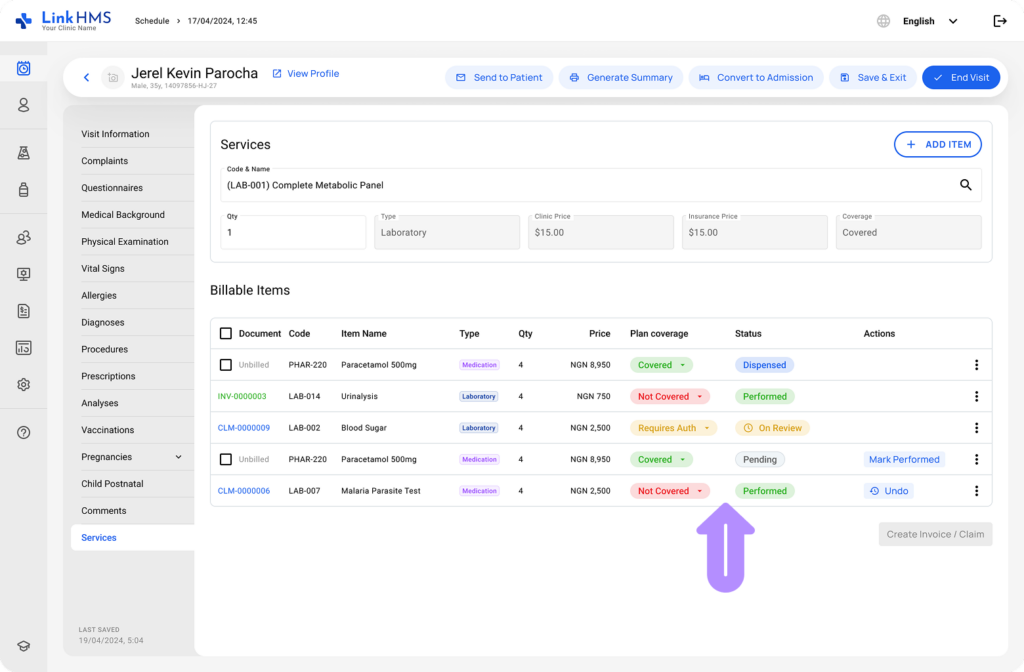Screen dimensions: 1024x672
Task: Open Requires Auth dropdown for Blood Sugar
Action: (x=673, y=428)
